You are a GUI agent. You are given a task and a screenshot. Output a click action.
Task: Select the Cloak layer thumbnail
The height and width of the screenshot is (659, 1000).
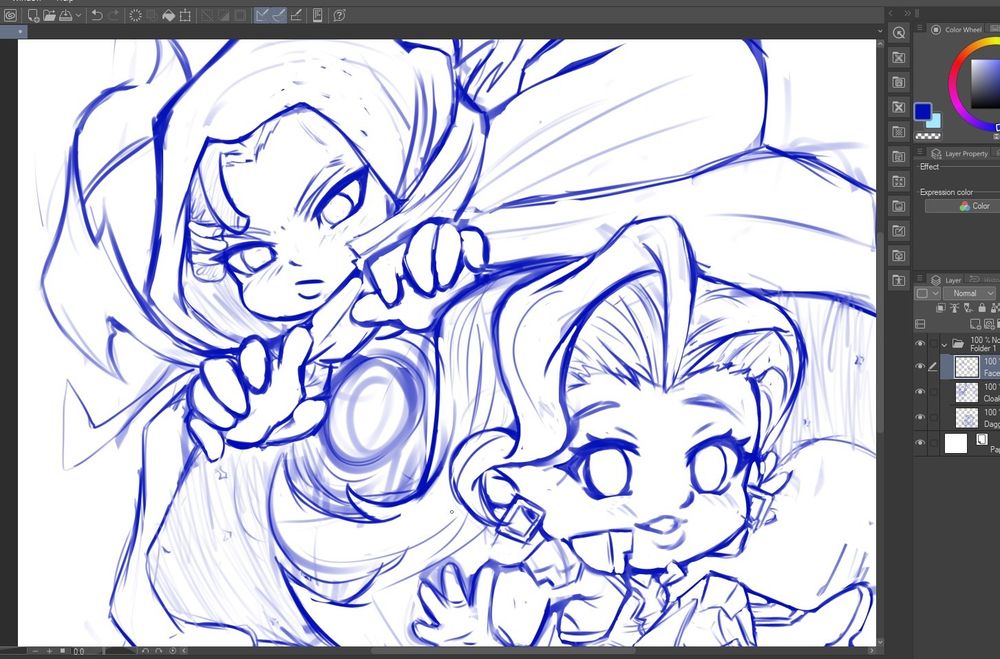tap(966, 392)
